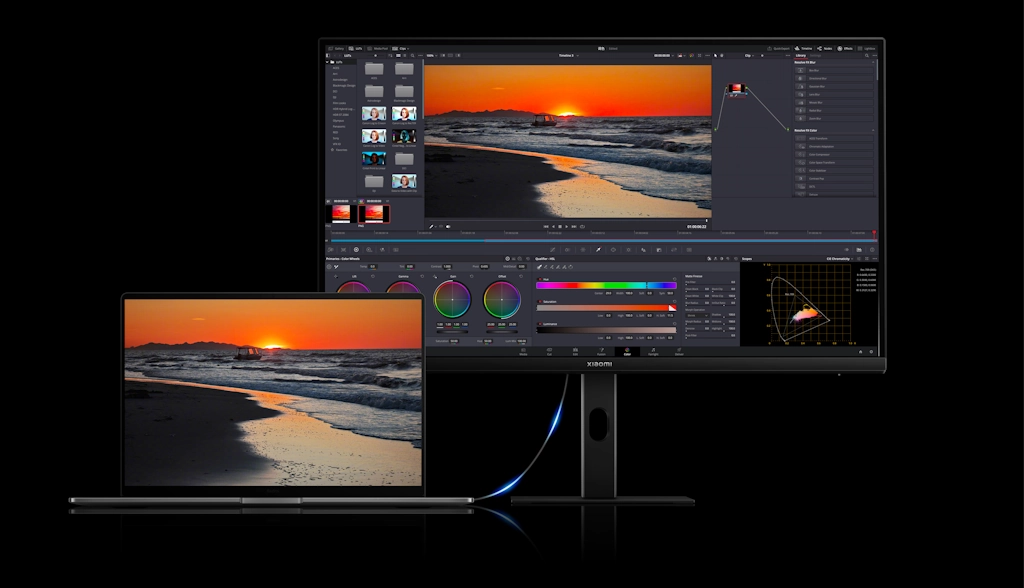This screenshot has height=588, width=1024.
Task: Toggle the Saturation qualifier enable dot
Action: click(x=539, y=300)
